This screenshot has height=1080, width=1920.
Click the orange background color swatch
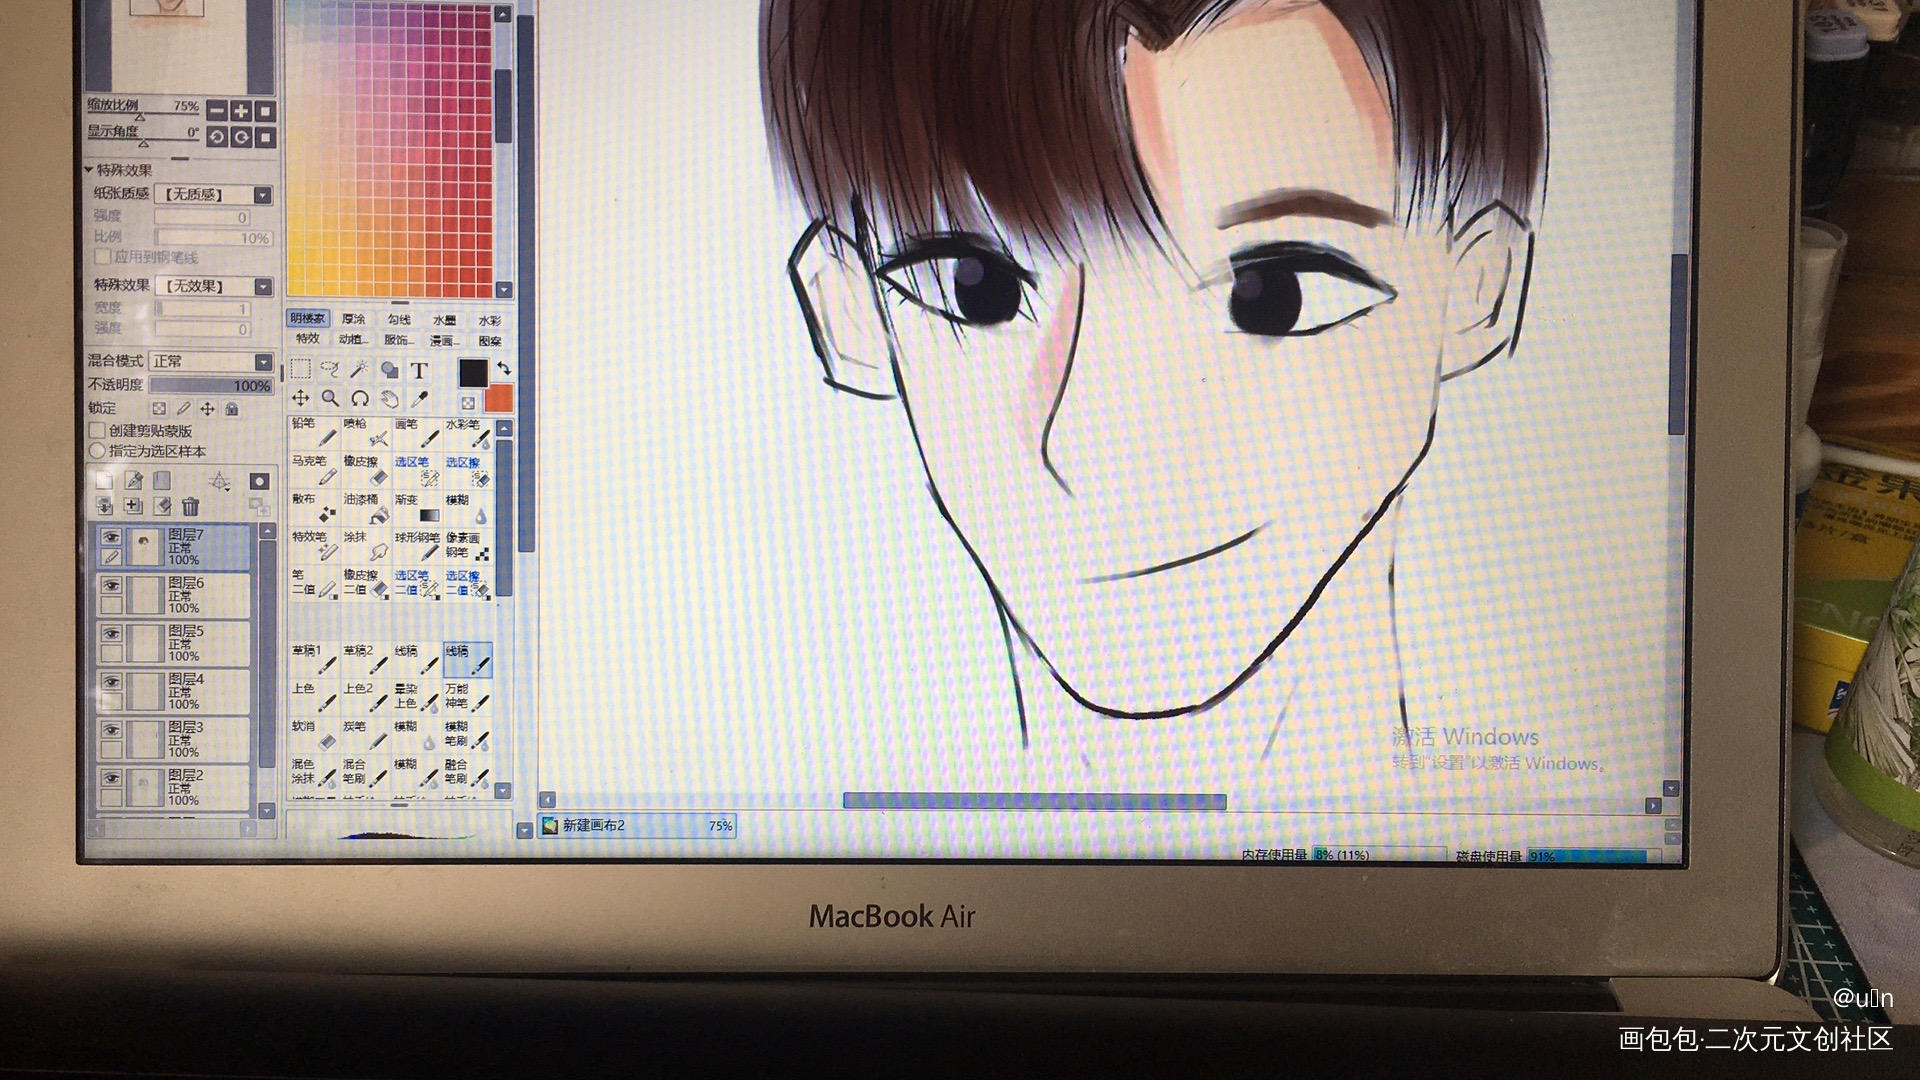[498, 399]
